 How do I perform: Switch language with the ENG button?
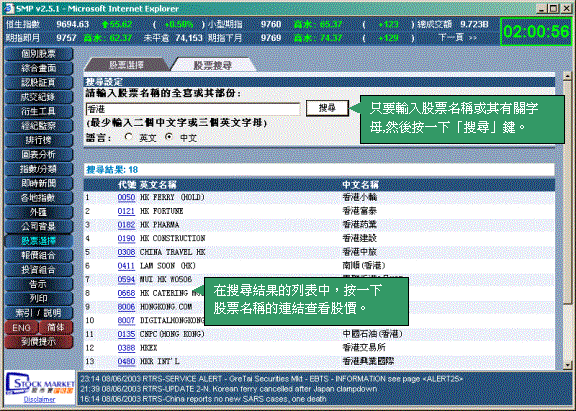point(21,328)
